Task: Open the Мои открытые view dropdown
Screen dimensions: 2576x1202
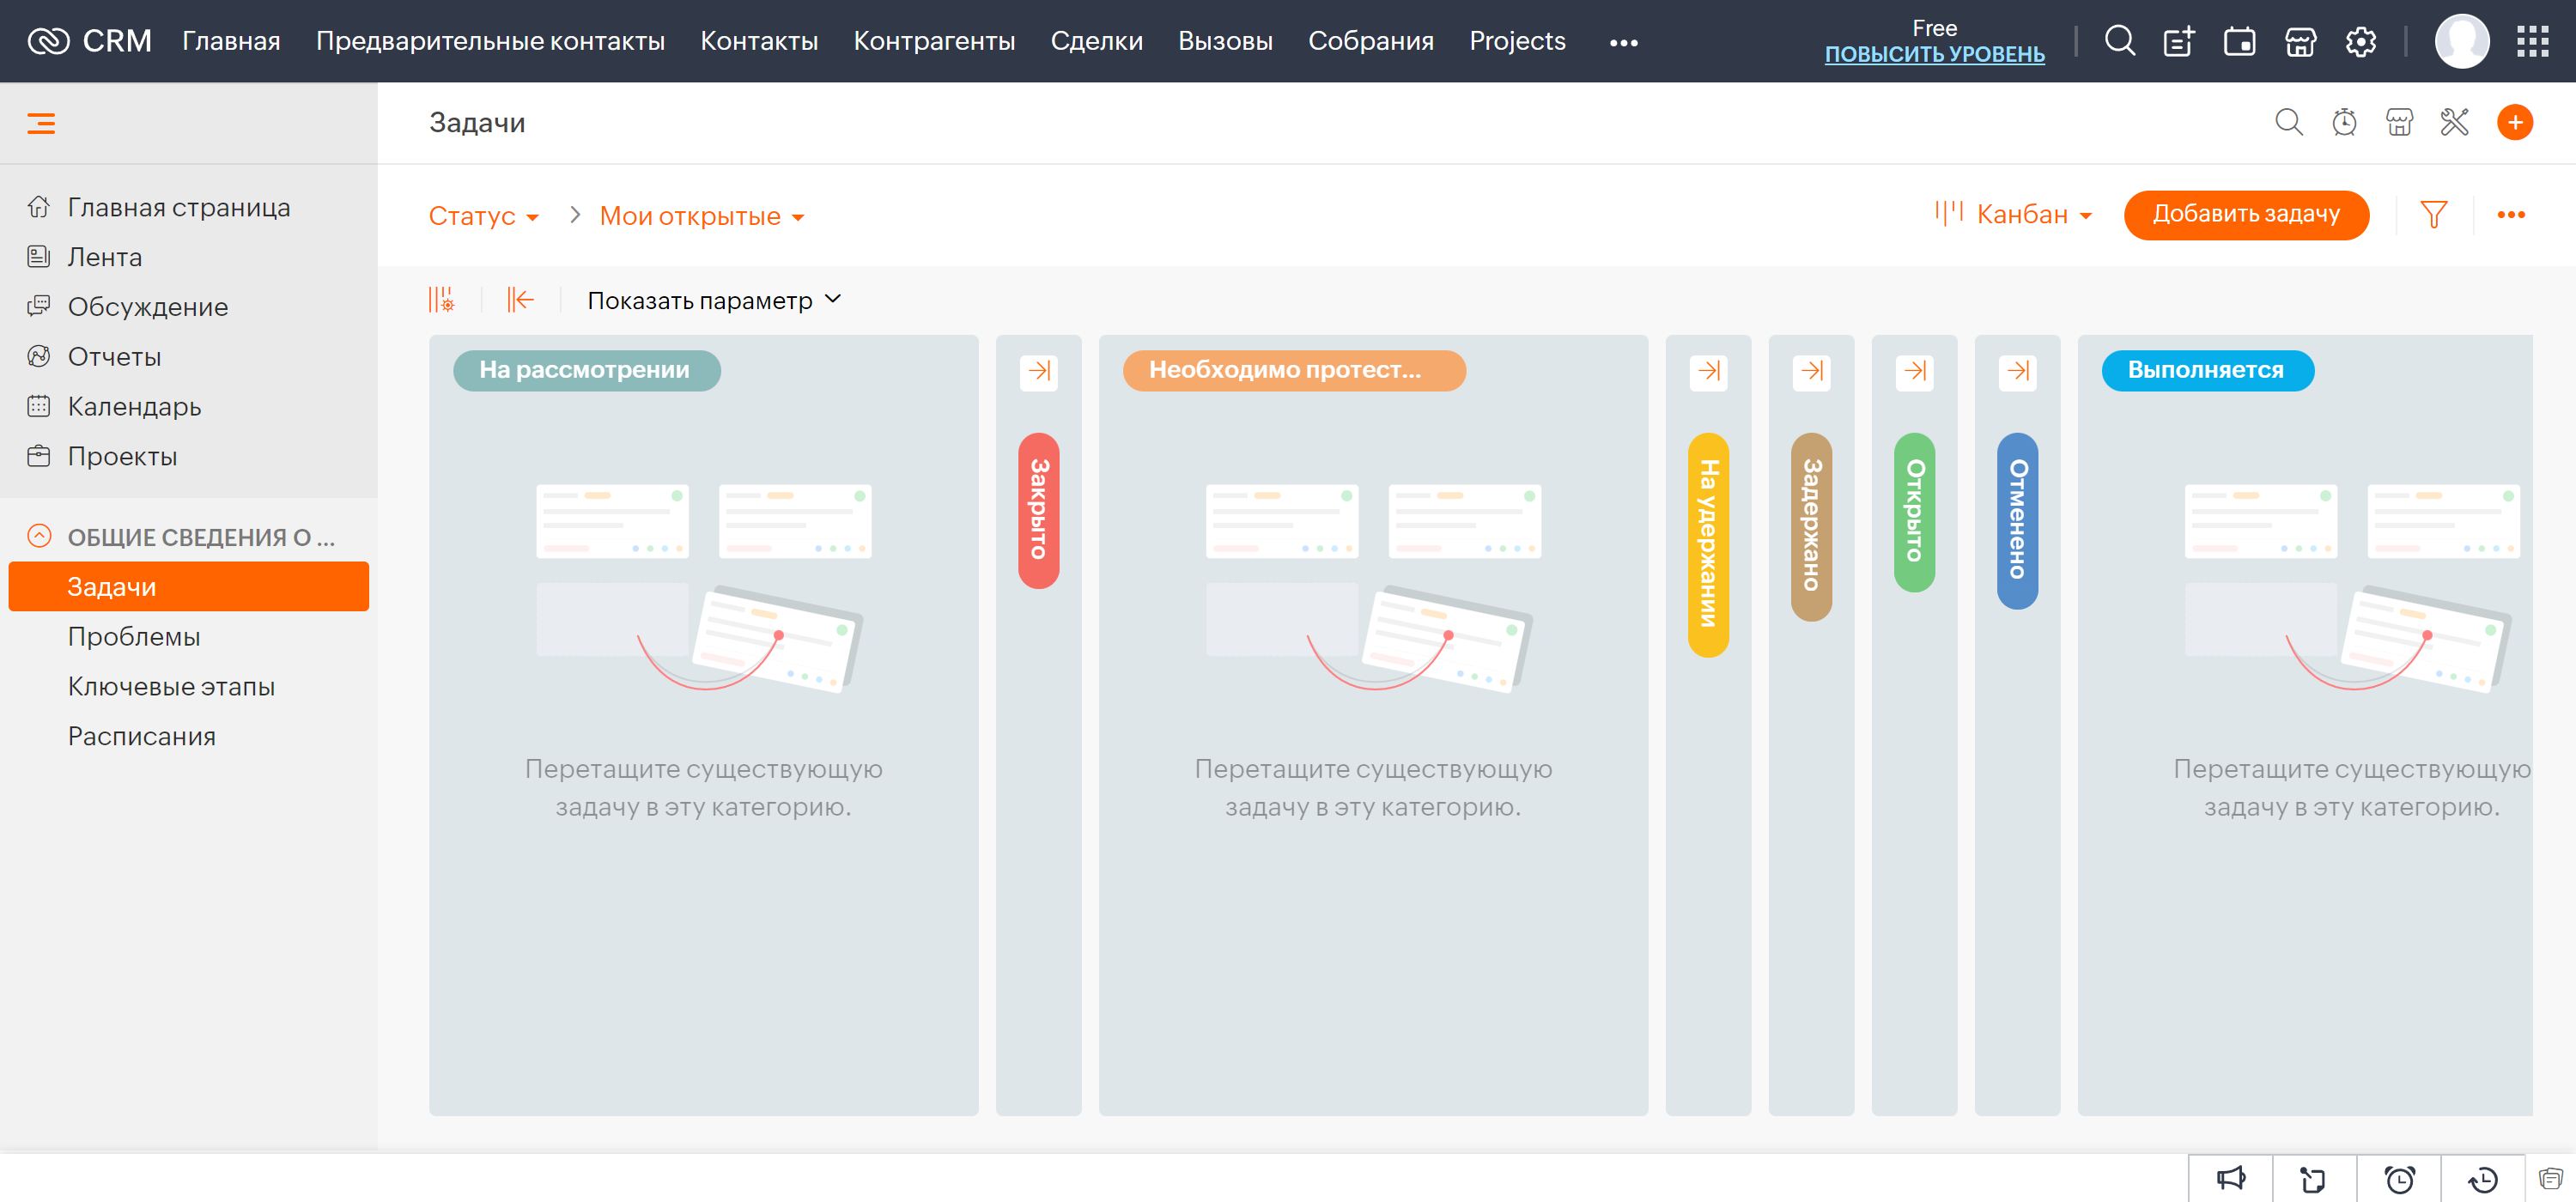Action: coord(701,216)
